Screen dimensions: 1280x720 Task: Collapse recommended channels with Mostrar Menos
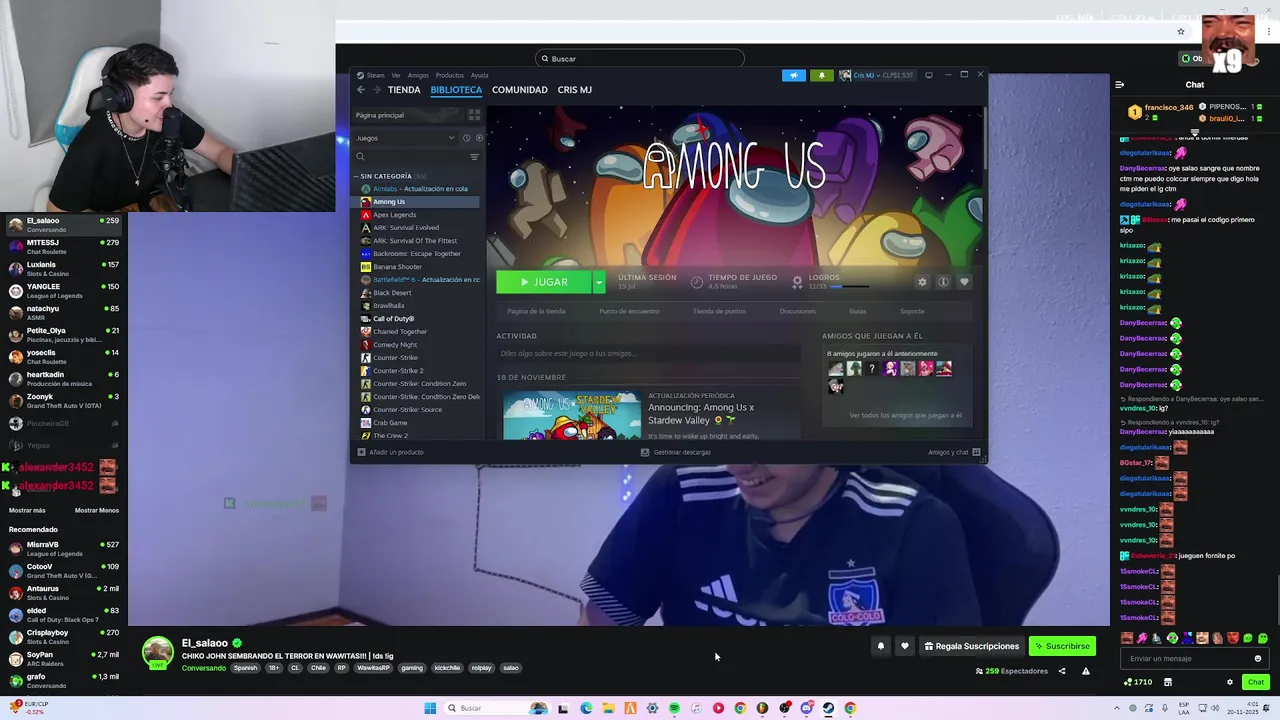pyautogui.click(x=97, y=510)
